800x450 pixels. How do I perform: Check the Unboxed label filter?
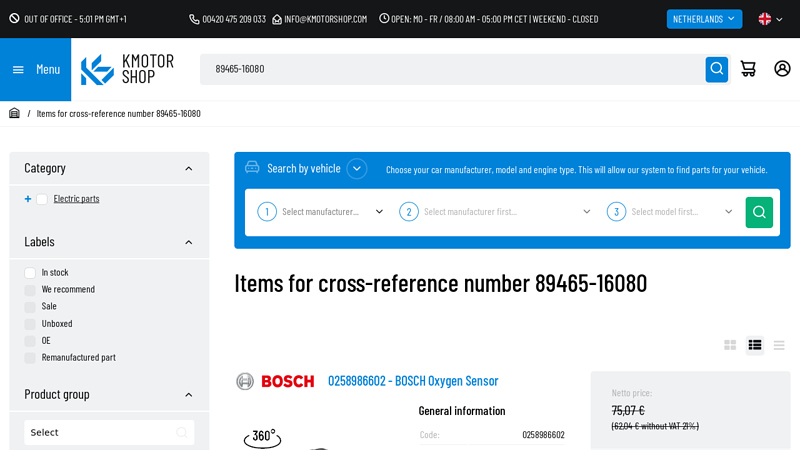point(30,324)
